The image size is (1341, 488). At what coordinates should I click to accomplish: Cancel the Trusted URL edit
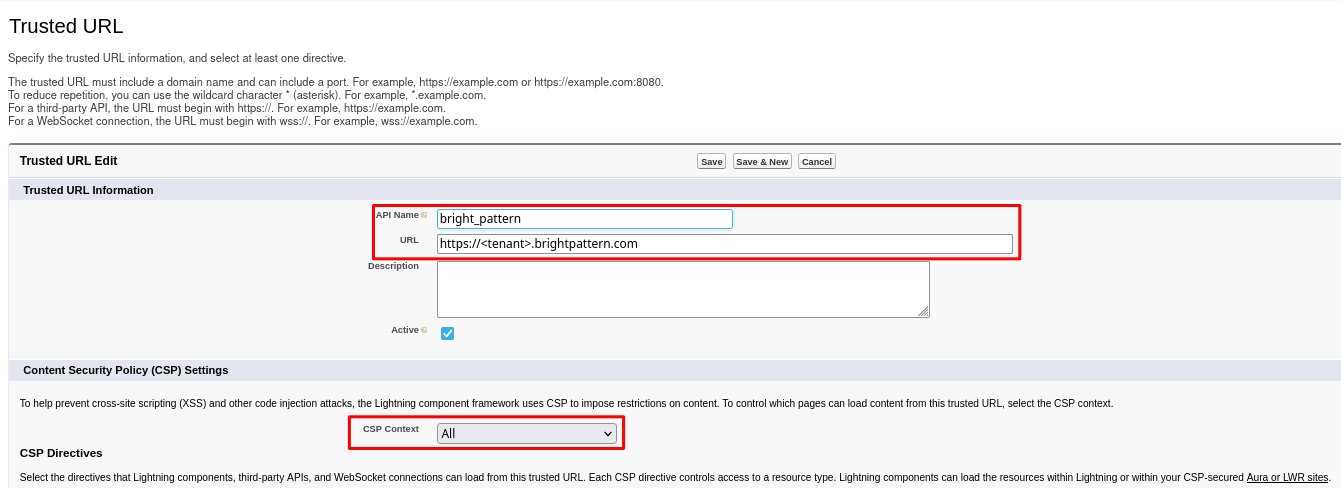[x=817, y=161]
